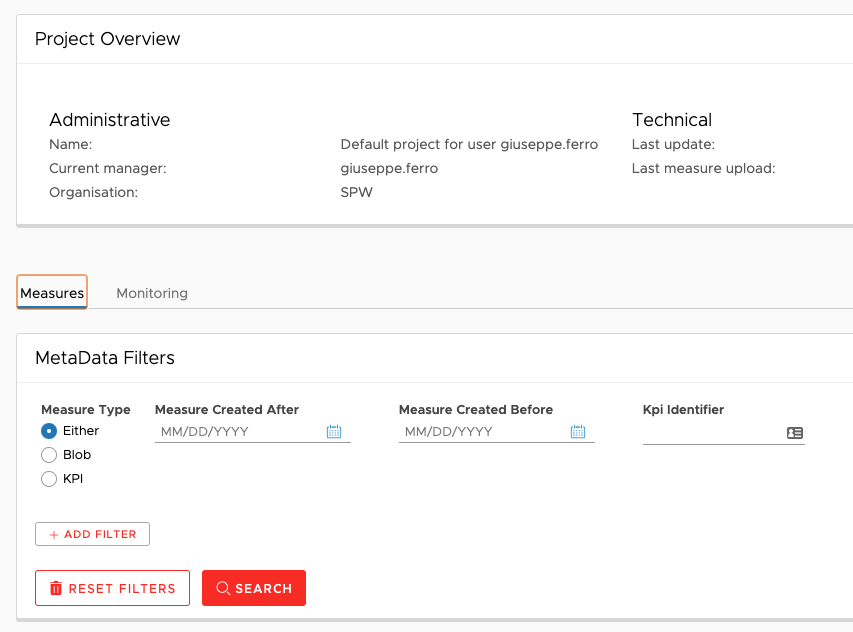
Task: Click the Kpi Identifier card icon
Action: coord(795,433)
